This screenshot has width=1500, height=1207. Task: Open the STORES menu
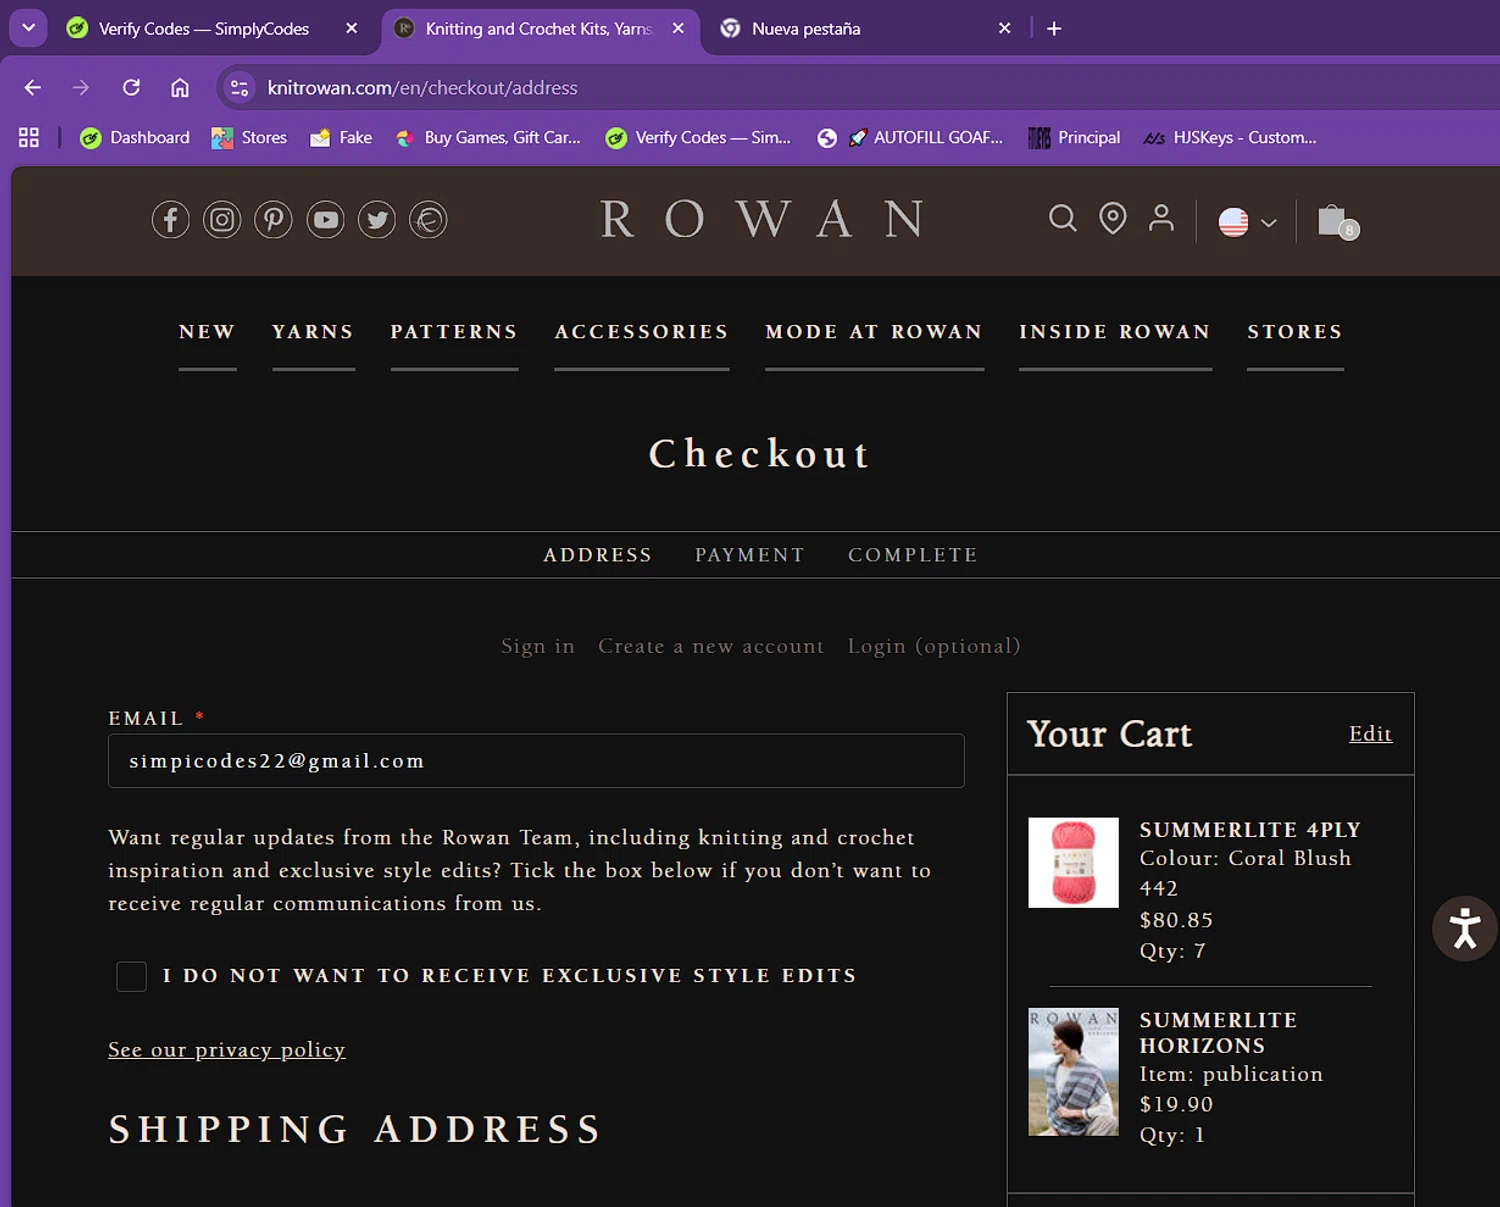(1295, 332)
